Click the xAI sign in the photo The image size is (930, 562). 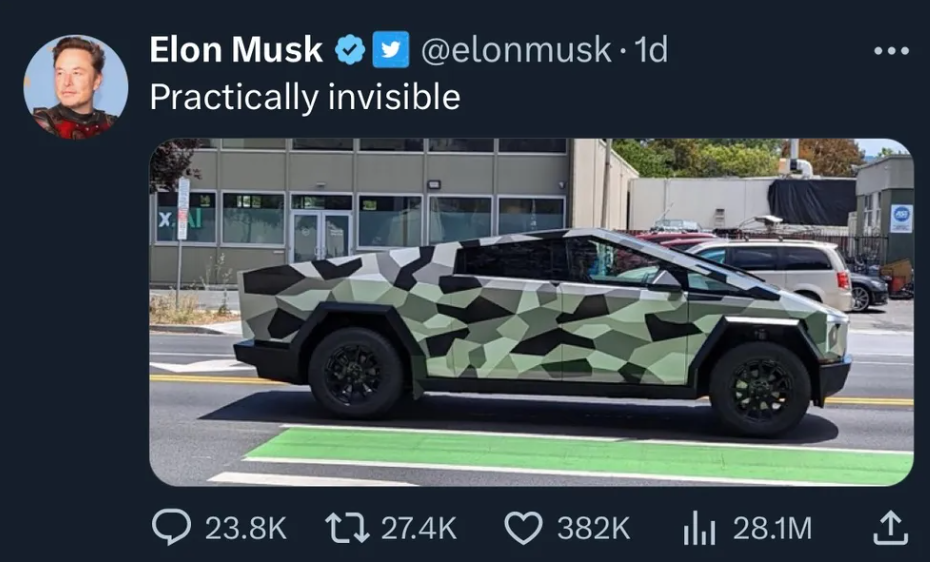(180, 219)
